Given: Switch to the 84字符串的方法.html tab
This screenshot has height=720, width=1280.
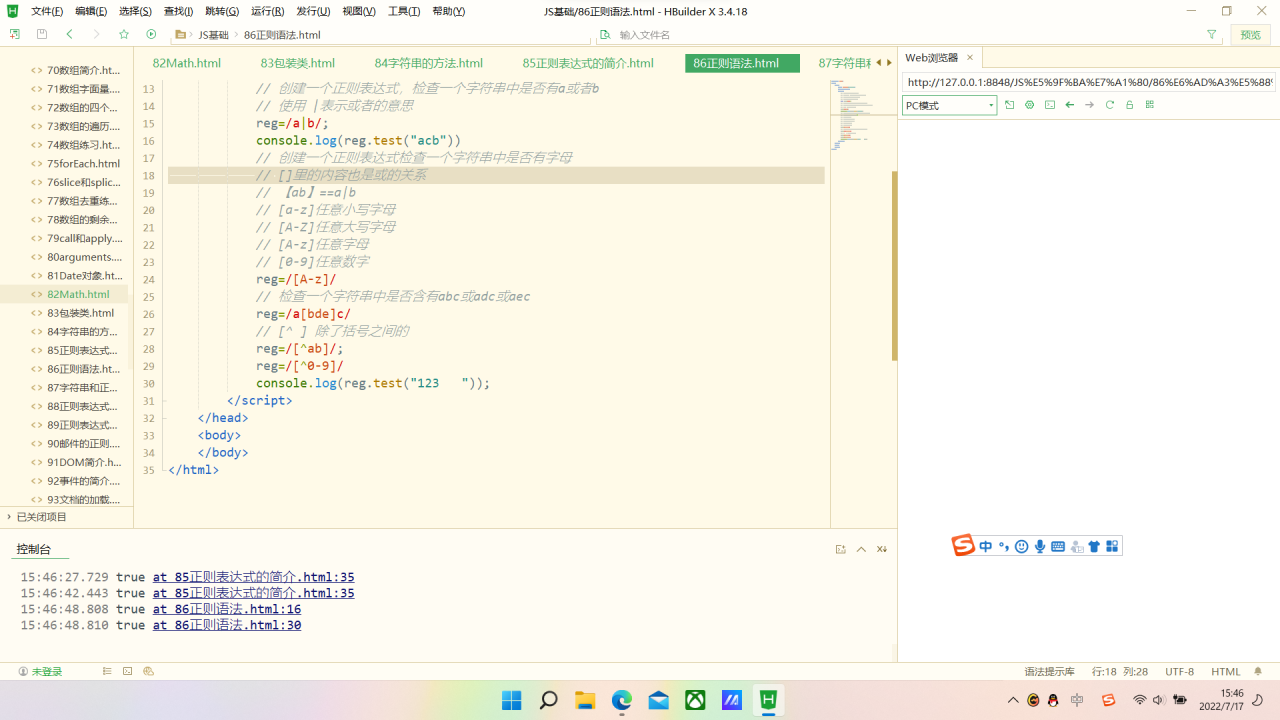Looking at the screenshot, I should pos(429,63).
